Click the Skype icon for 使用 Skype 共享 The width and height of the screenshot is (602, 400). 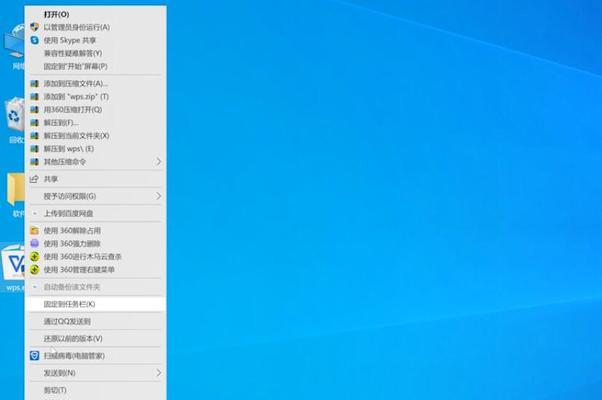pos(35,40)
